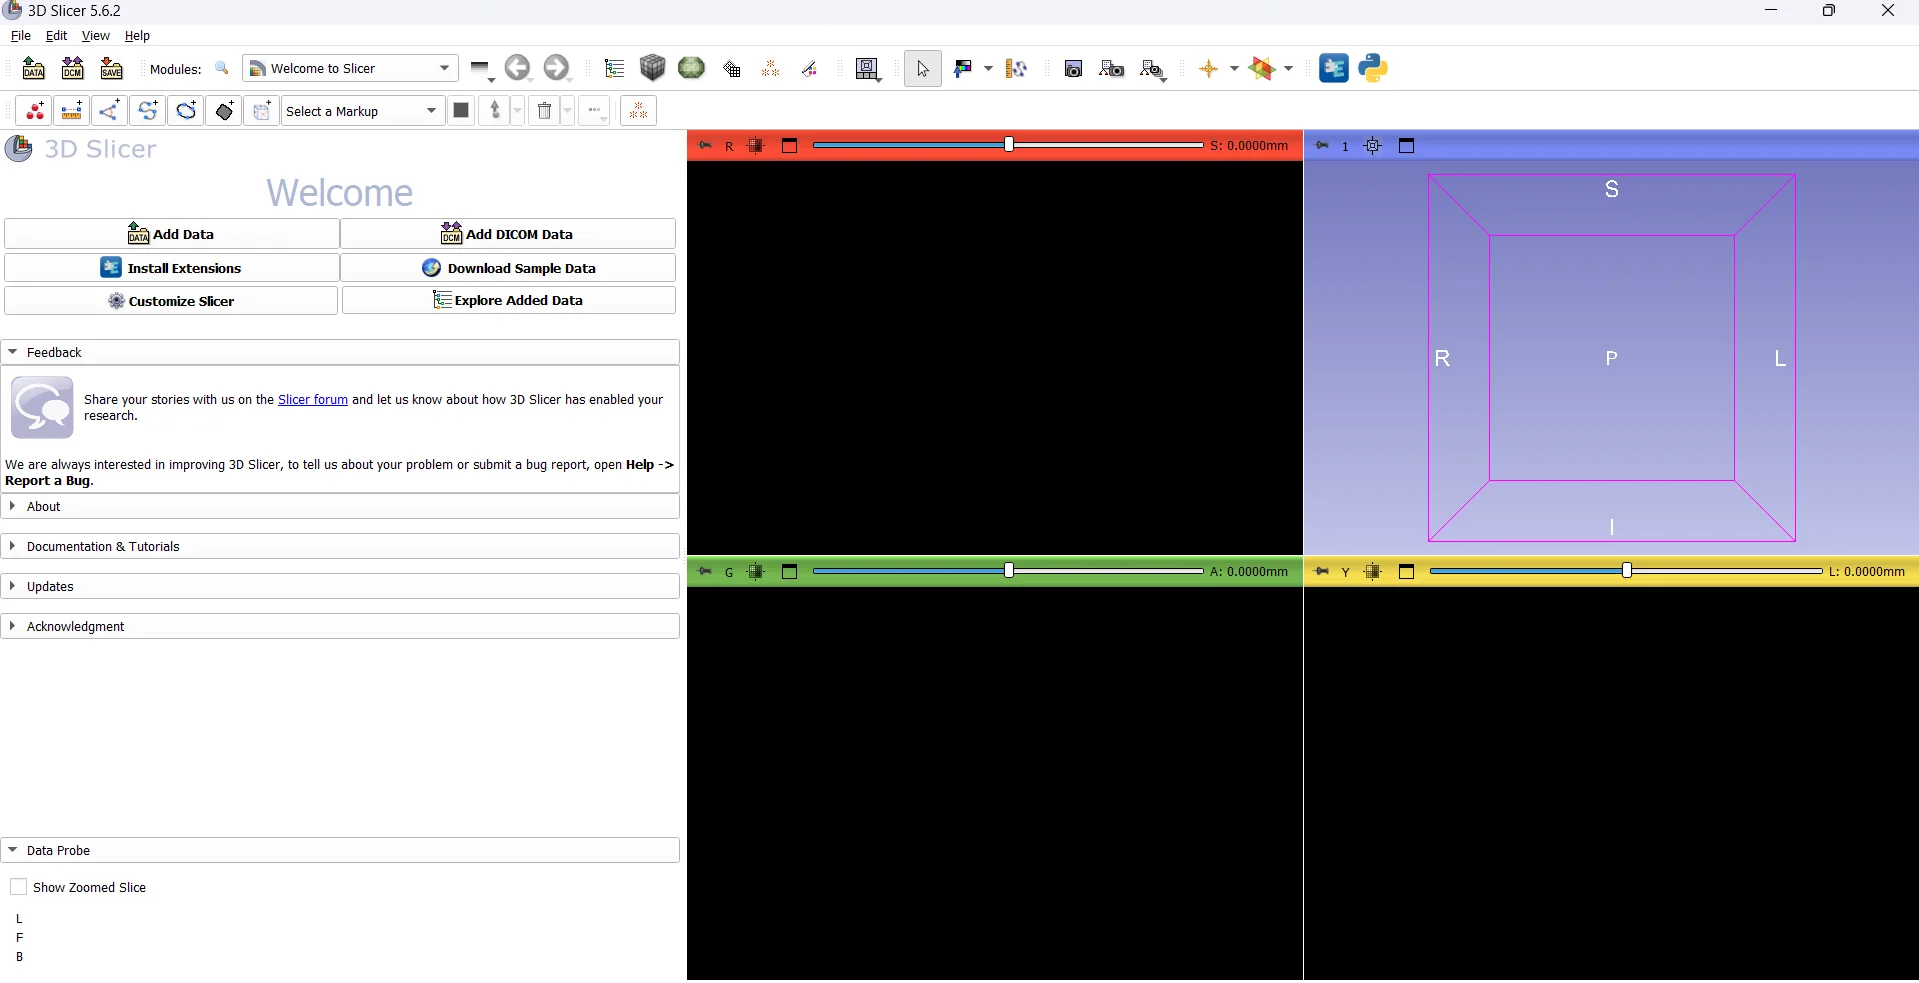Click the Install Extensions button
The image size is (1919, 983).
pos(172,268)
